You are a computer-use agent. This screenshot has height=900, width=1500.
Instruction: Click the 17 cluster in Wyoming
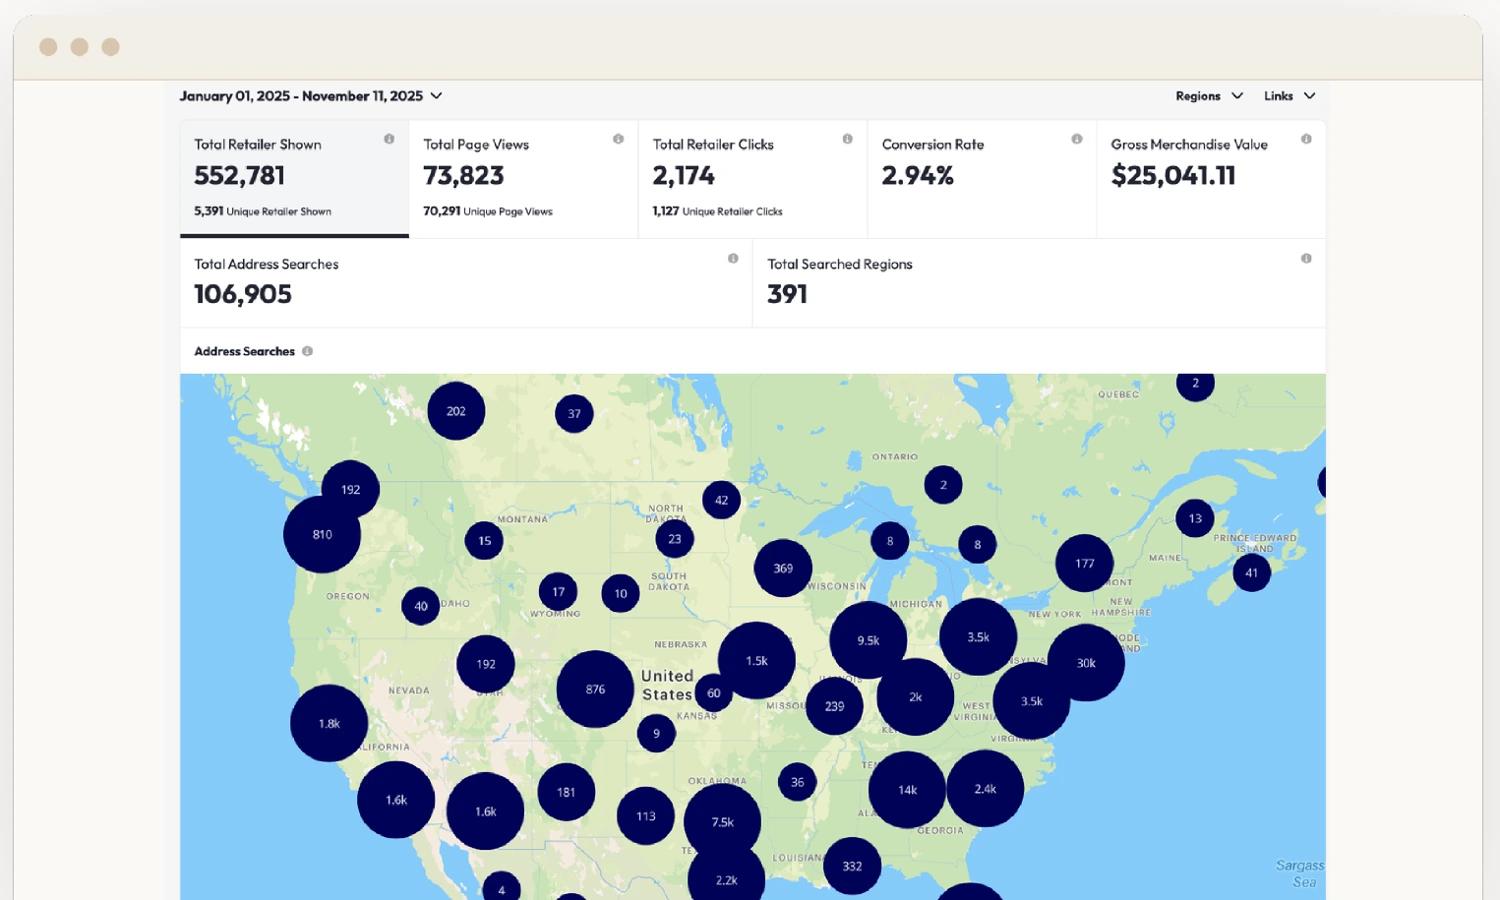(558, 592)
